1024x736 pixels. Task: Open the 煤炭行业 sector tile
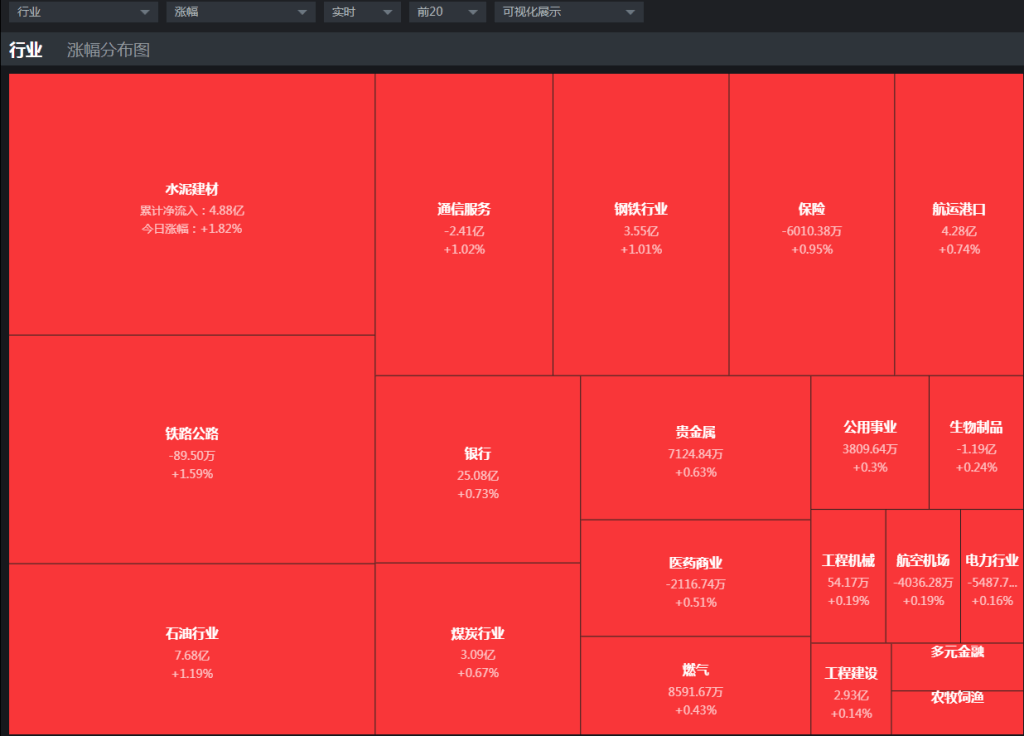[x=477, y=649]
